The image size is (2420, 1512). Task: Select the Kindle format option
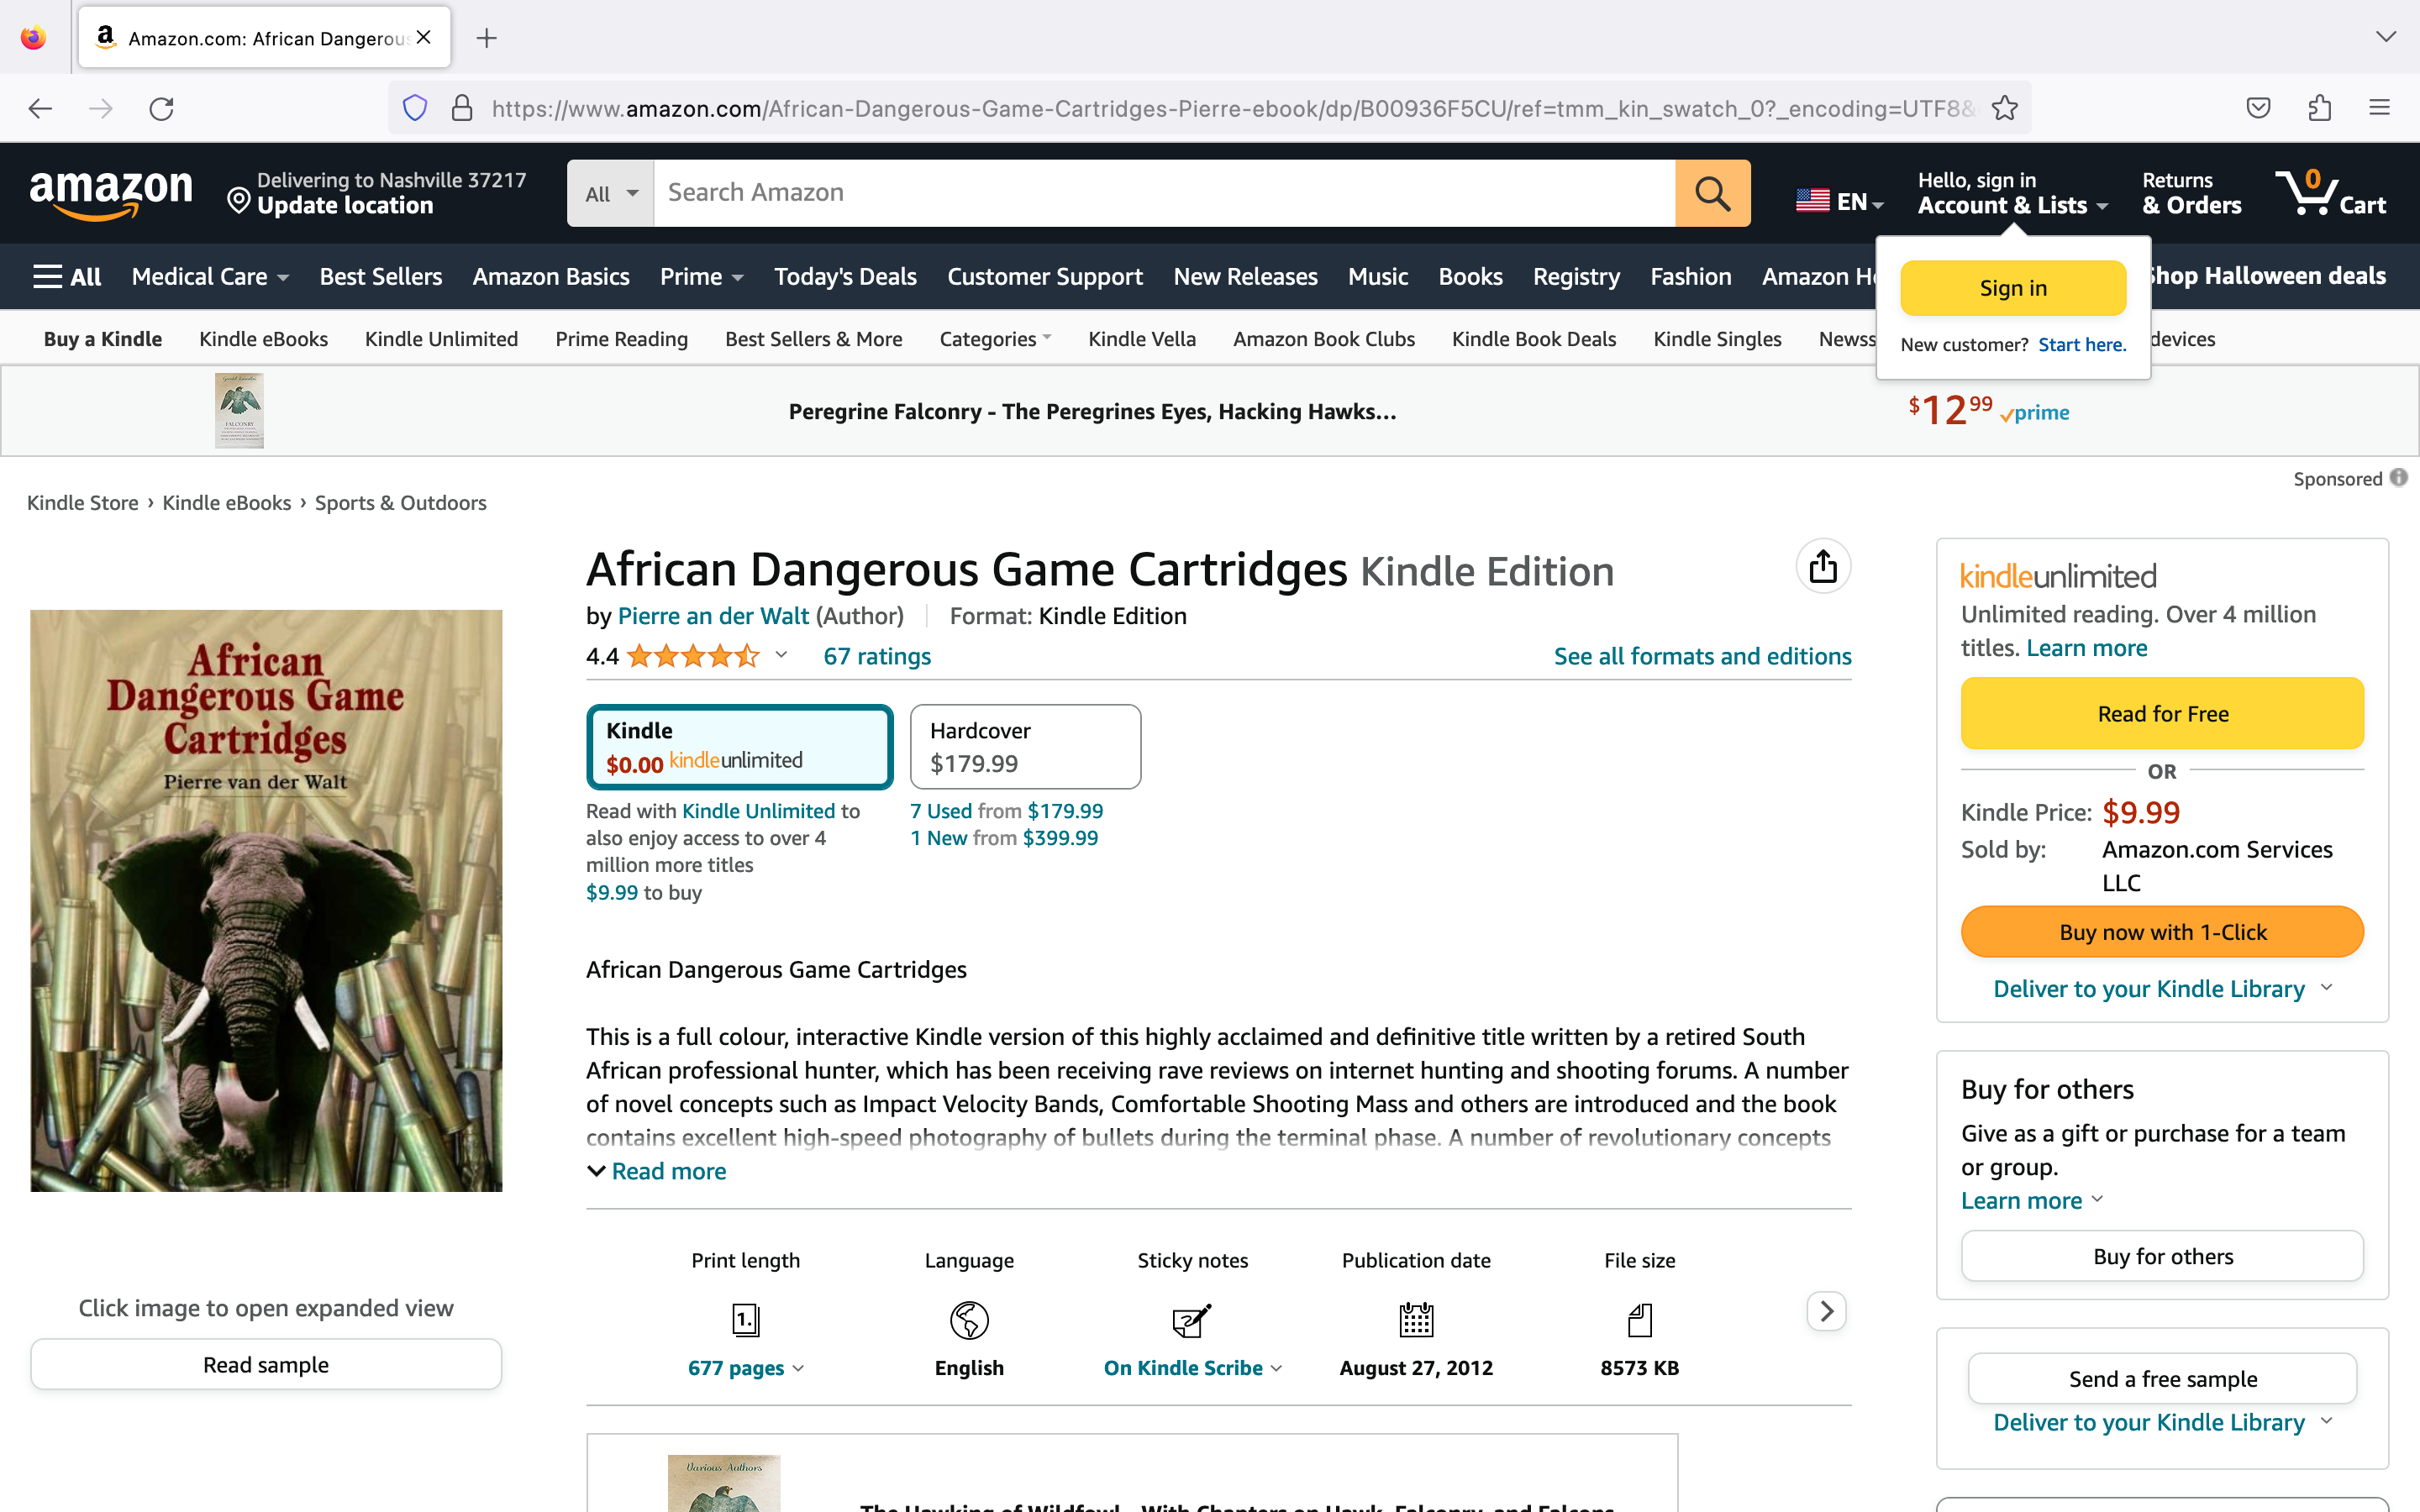[739, 747]
